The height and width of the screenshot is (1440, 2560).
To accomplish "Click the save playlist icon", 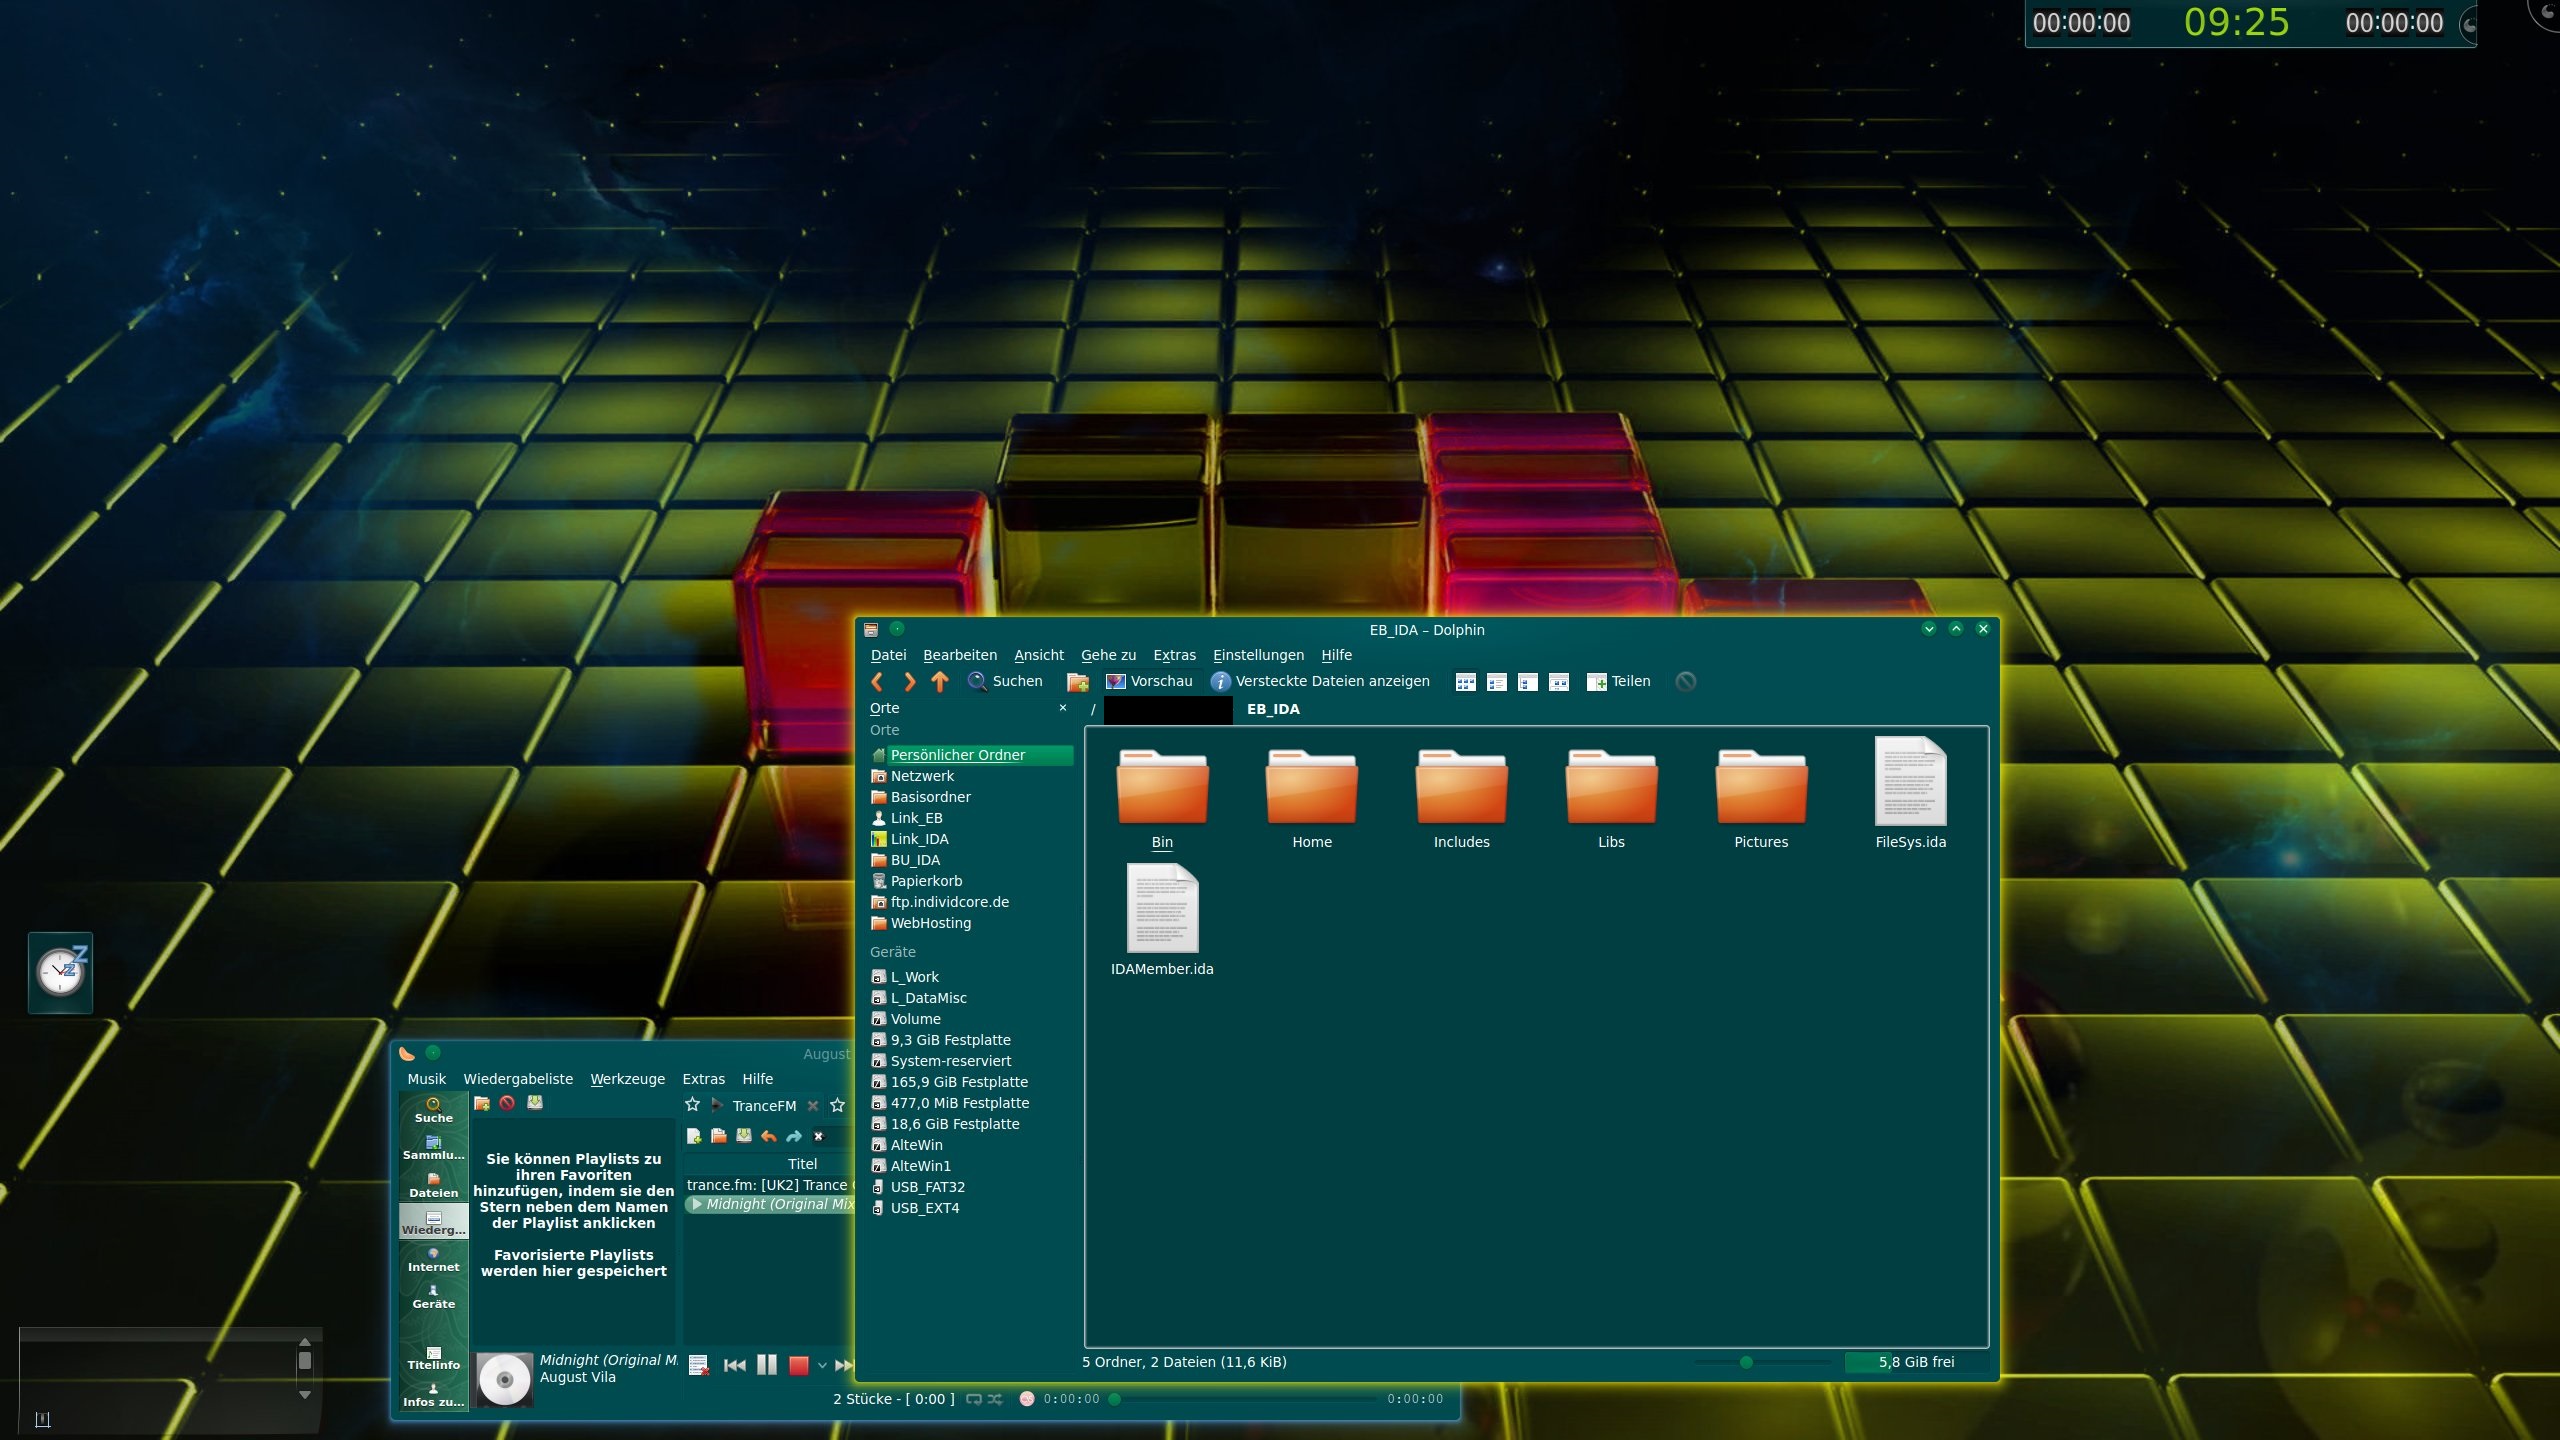I will [x=744, y=1136].
